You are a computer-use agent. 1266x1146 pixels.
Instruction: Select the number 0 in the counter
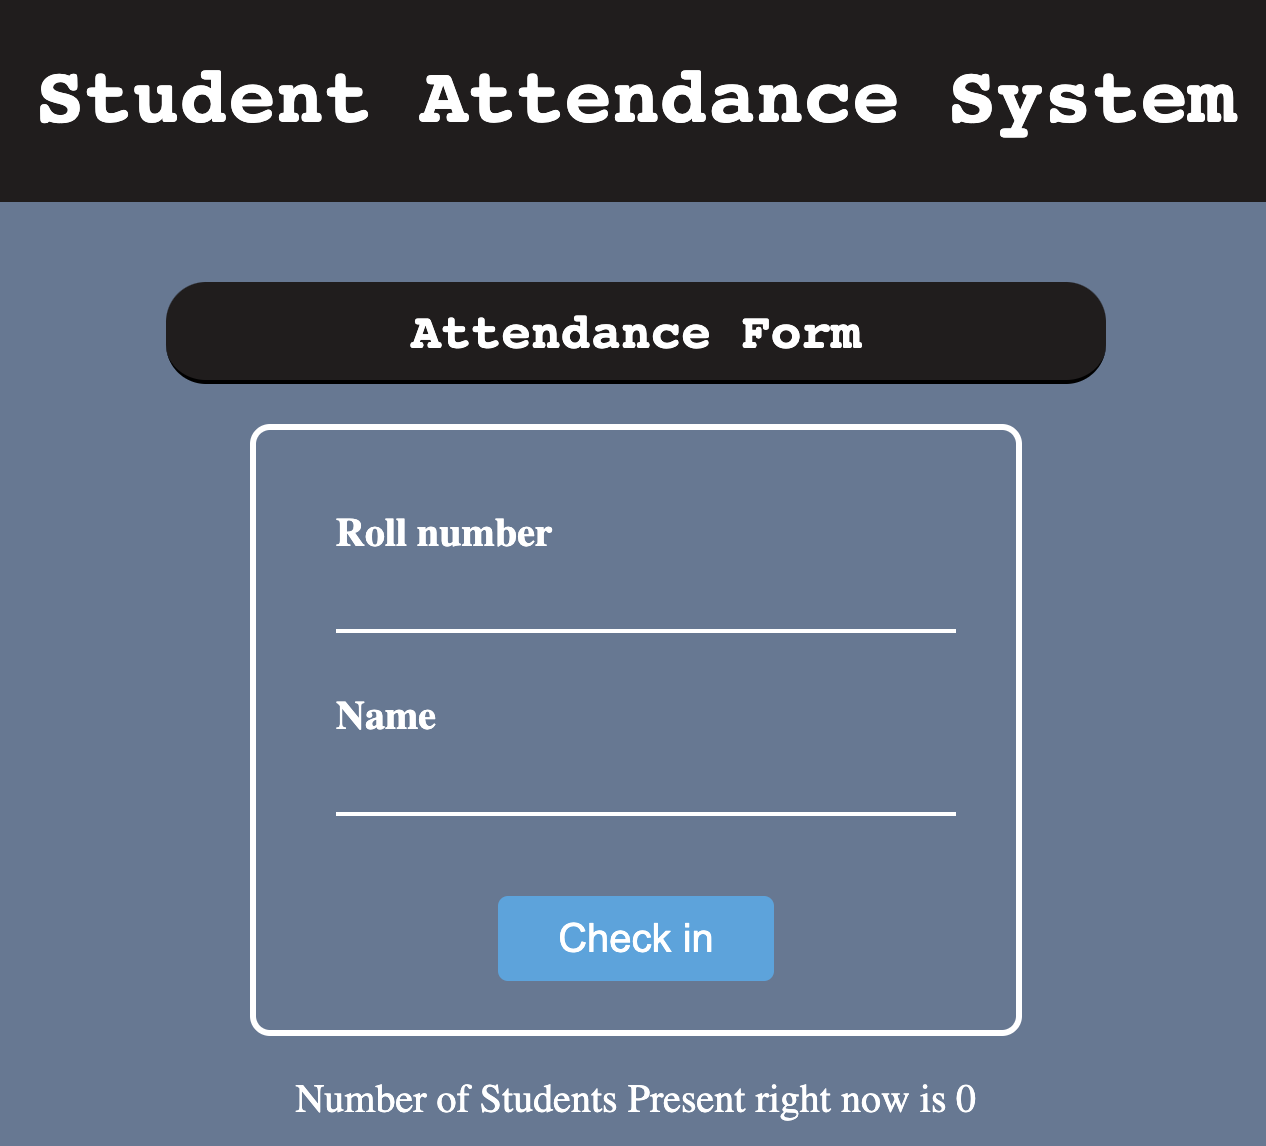pyautogui.click(x=964, y=1098)
